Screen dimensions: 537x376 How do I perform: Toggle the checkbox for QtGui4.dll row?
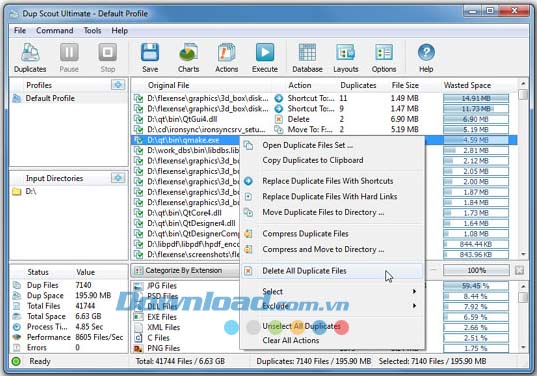click(138, 119)
